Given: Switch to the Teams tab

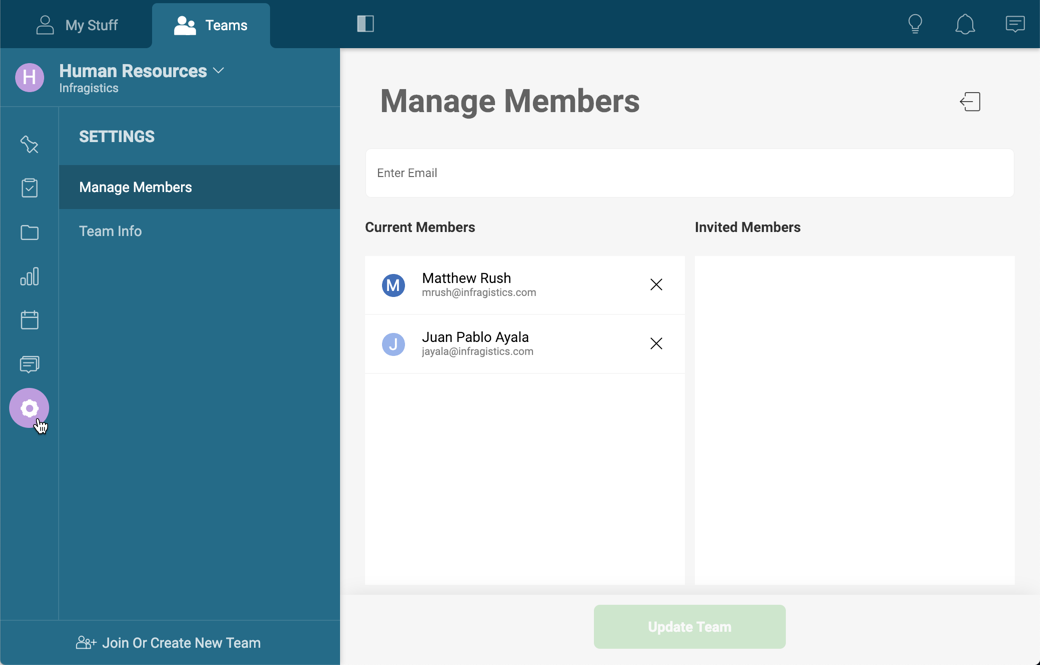Looking at the screenshot, I should (x=211, y=25).
